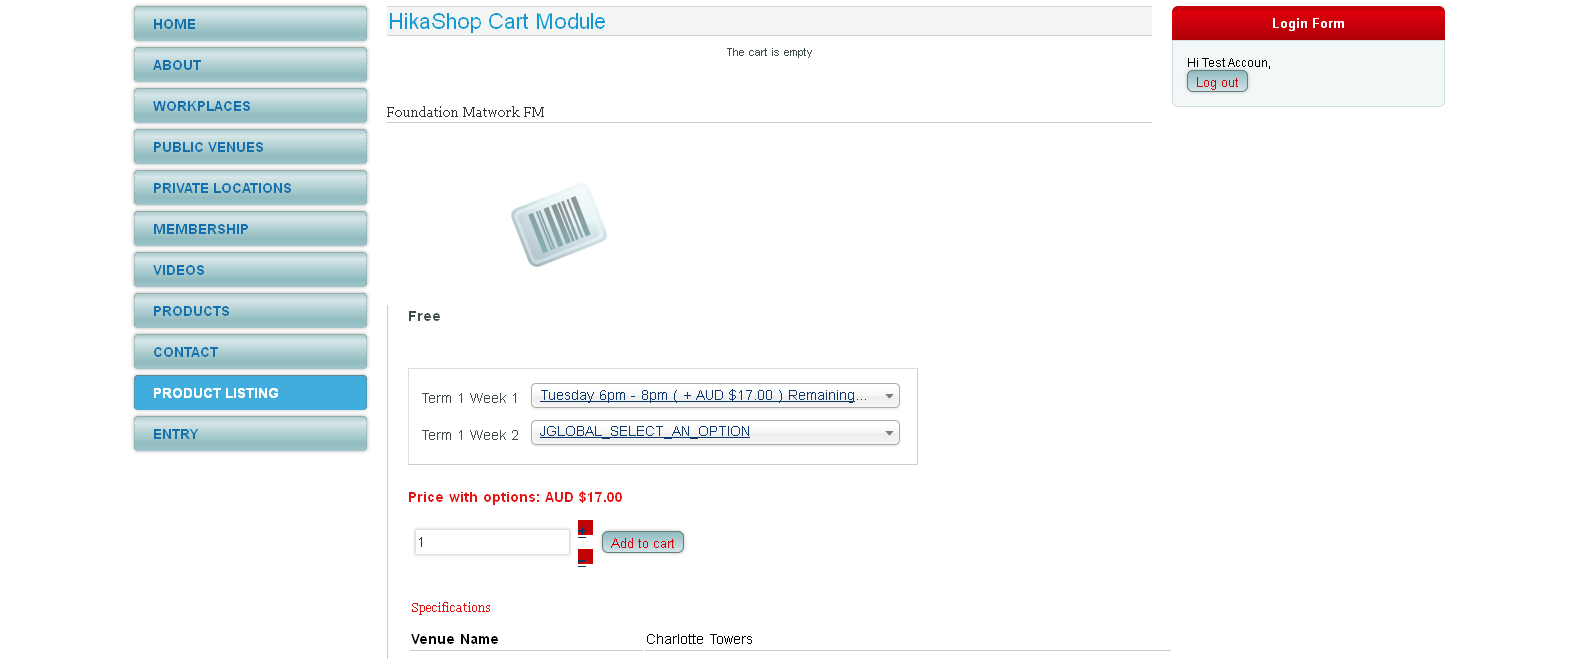This screenshot has height=659, width=1572.
Task: Open the Videos menu item
Action: click(250, 270)
